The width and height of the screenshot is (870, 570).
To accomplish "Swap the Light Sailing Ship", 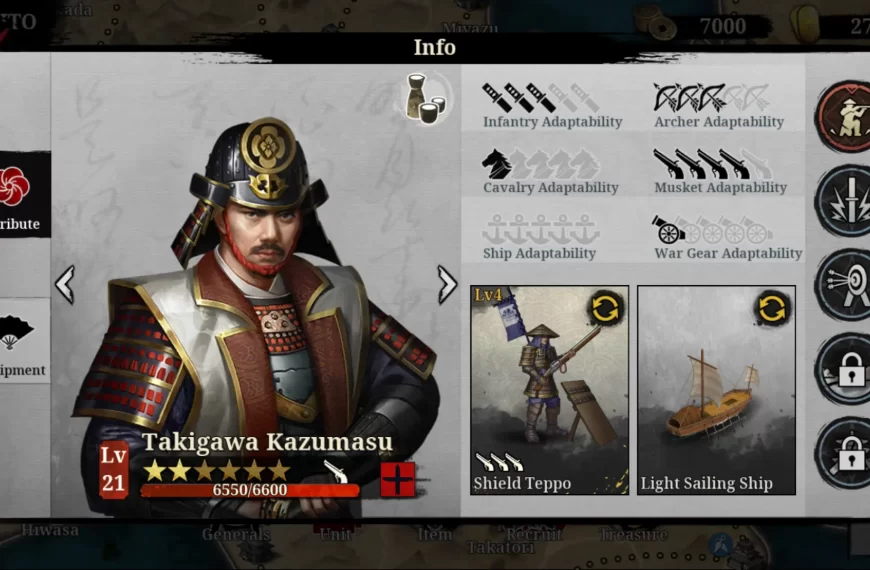I will point(772,308).
